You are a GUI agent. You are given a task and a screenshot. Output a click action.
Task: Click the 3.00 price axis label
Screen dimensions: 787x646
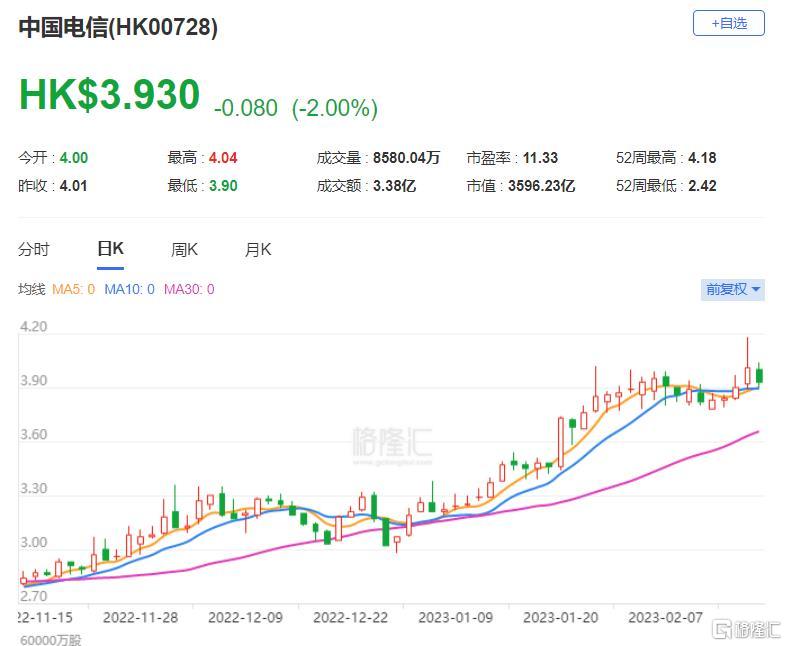[34, 543]
